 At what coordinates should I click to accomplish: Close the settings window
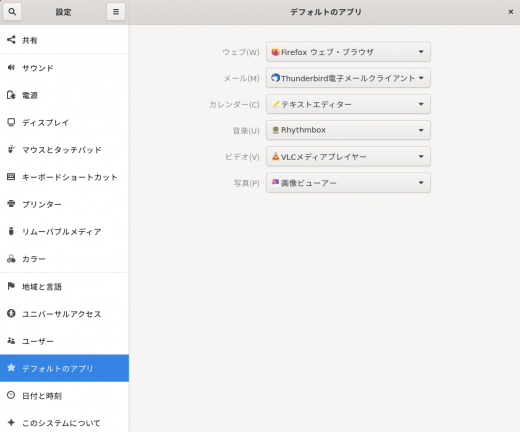[510, 12]
